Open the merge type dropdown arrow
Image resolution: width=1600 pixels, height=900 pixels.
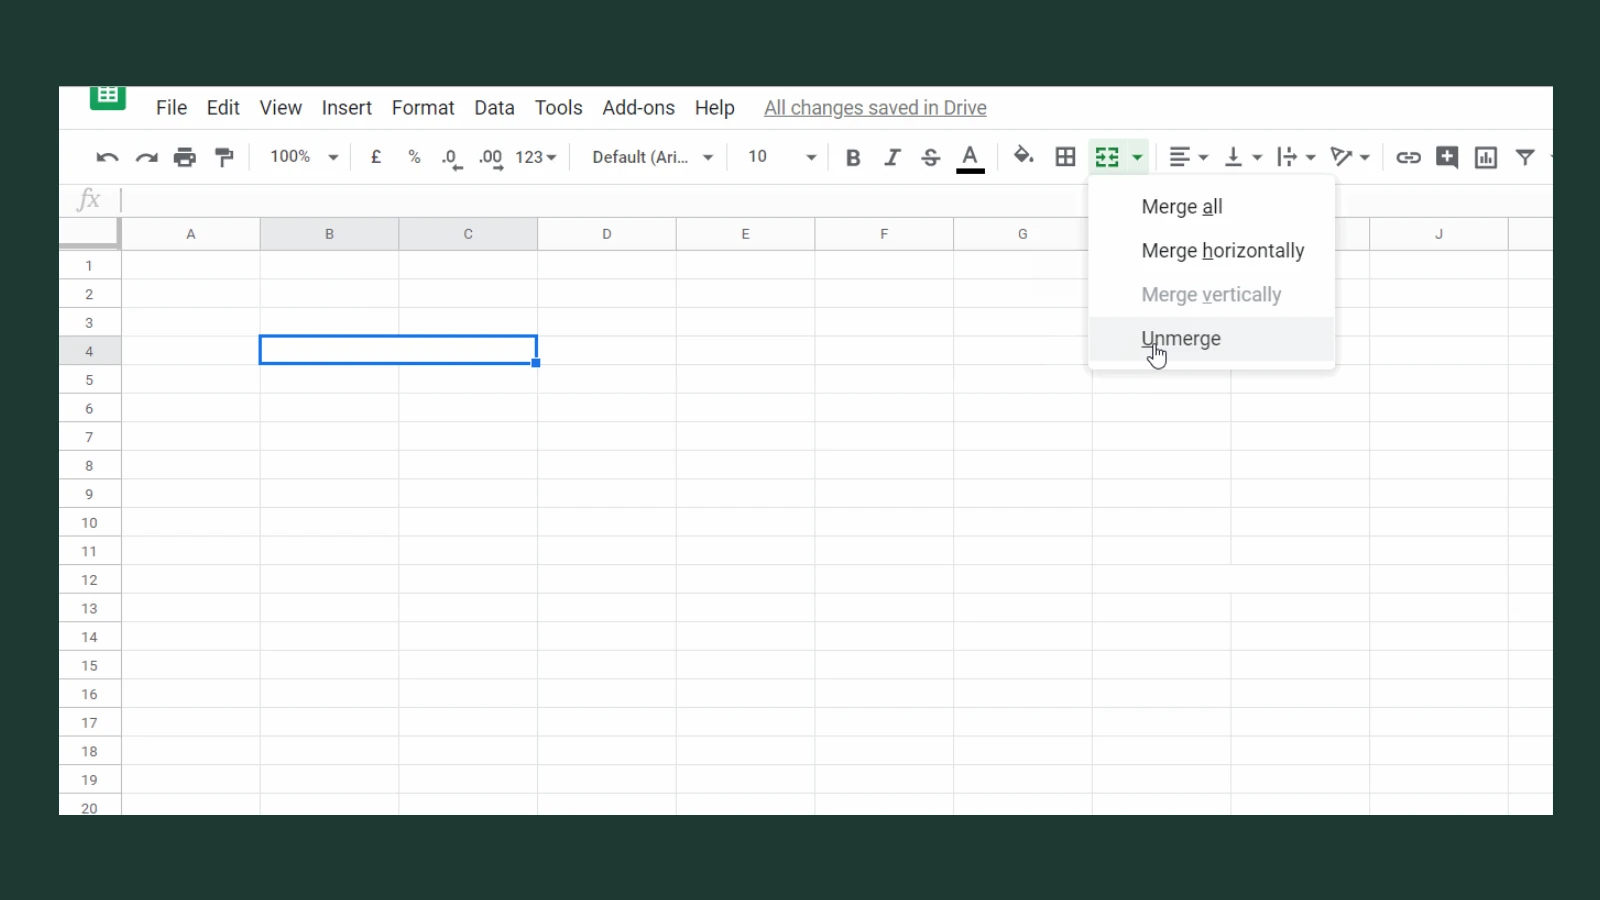[1137, 157]
